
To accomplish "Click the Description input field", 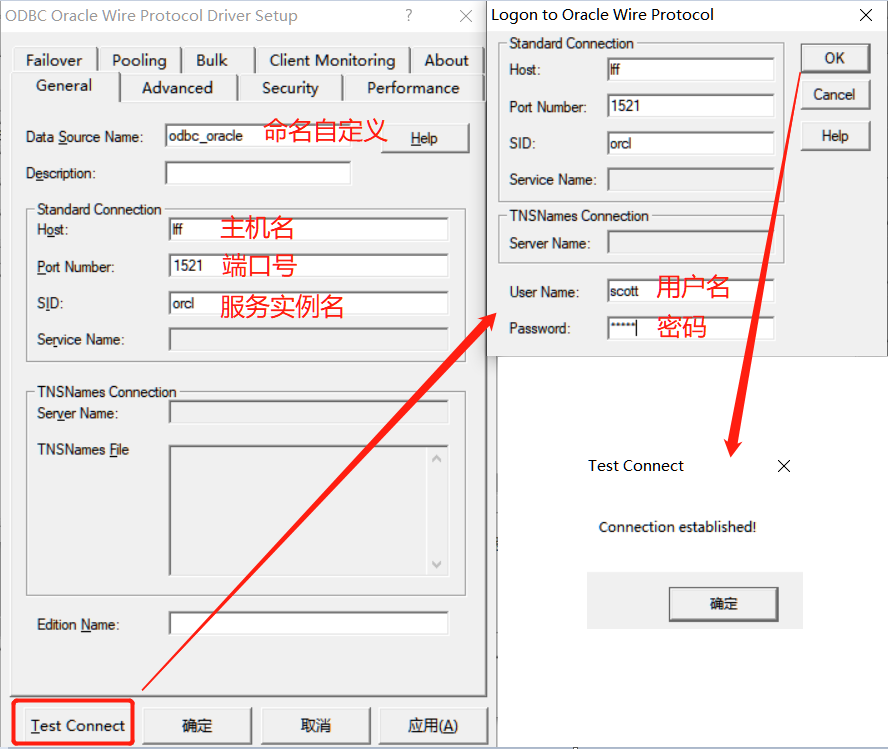I will pyautogui.click(x=258, y=173).
